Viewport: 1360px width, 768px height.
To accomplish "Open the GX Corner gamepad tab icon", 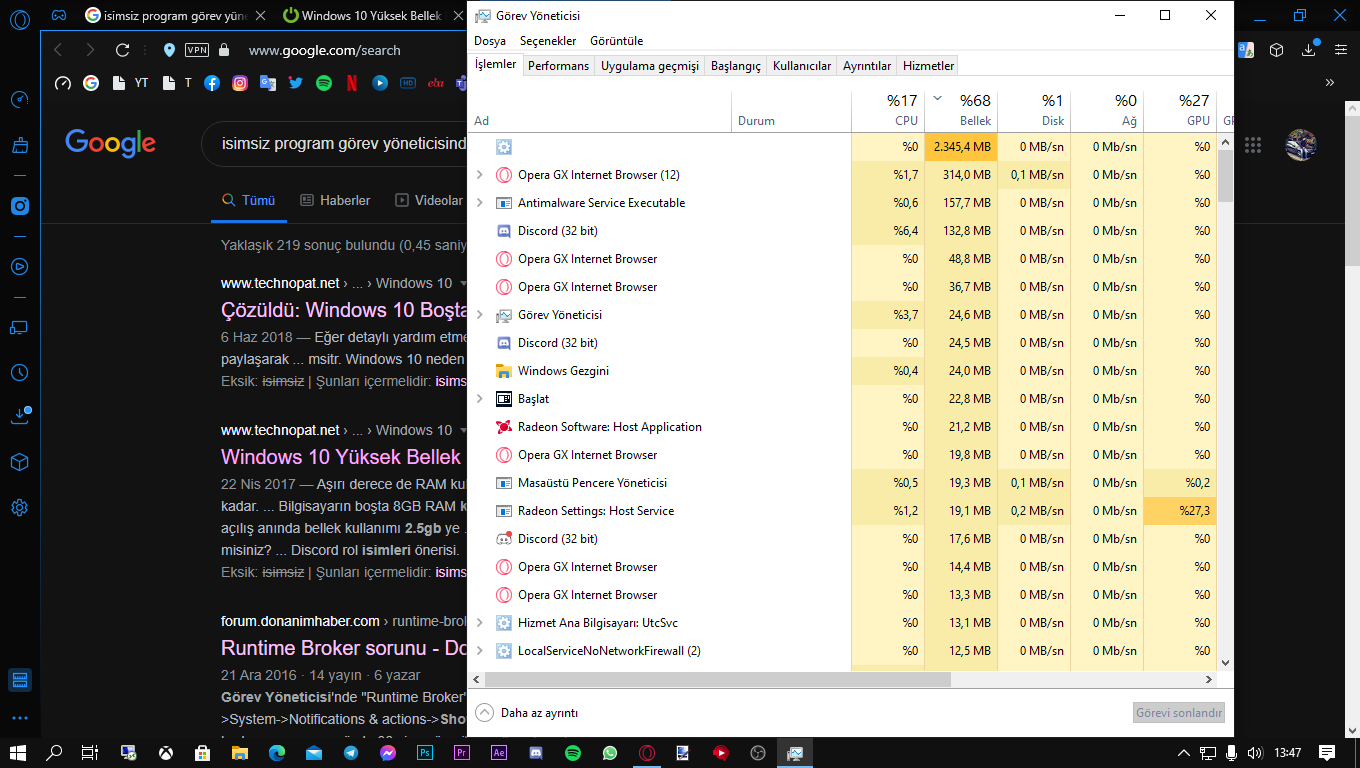I will tap(60, 16).
